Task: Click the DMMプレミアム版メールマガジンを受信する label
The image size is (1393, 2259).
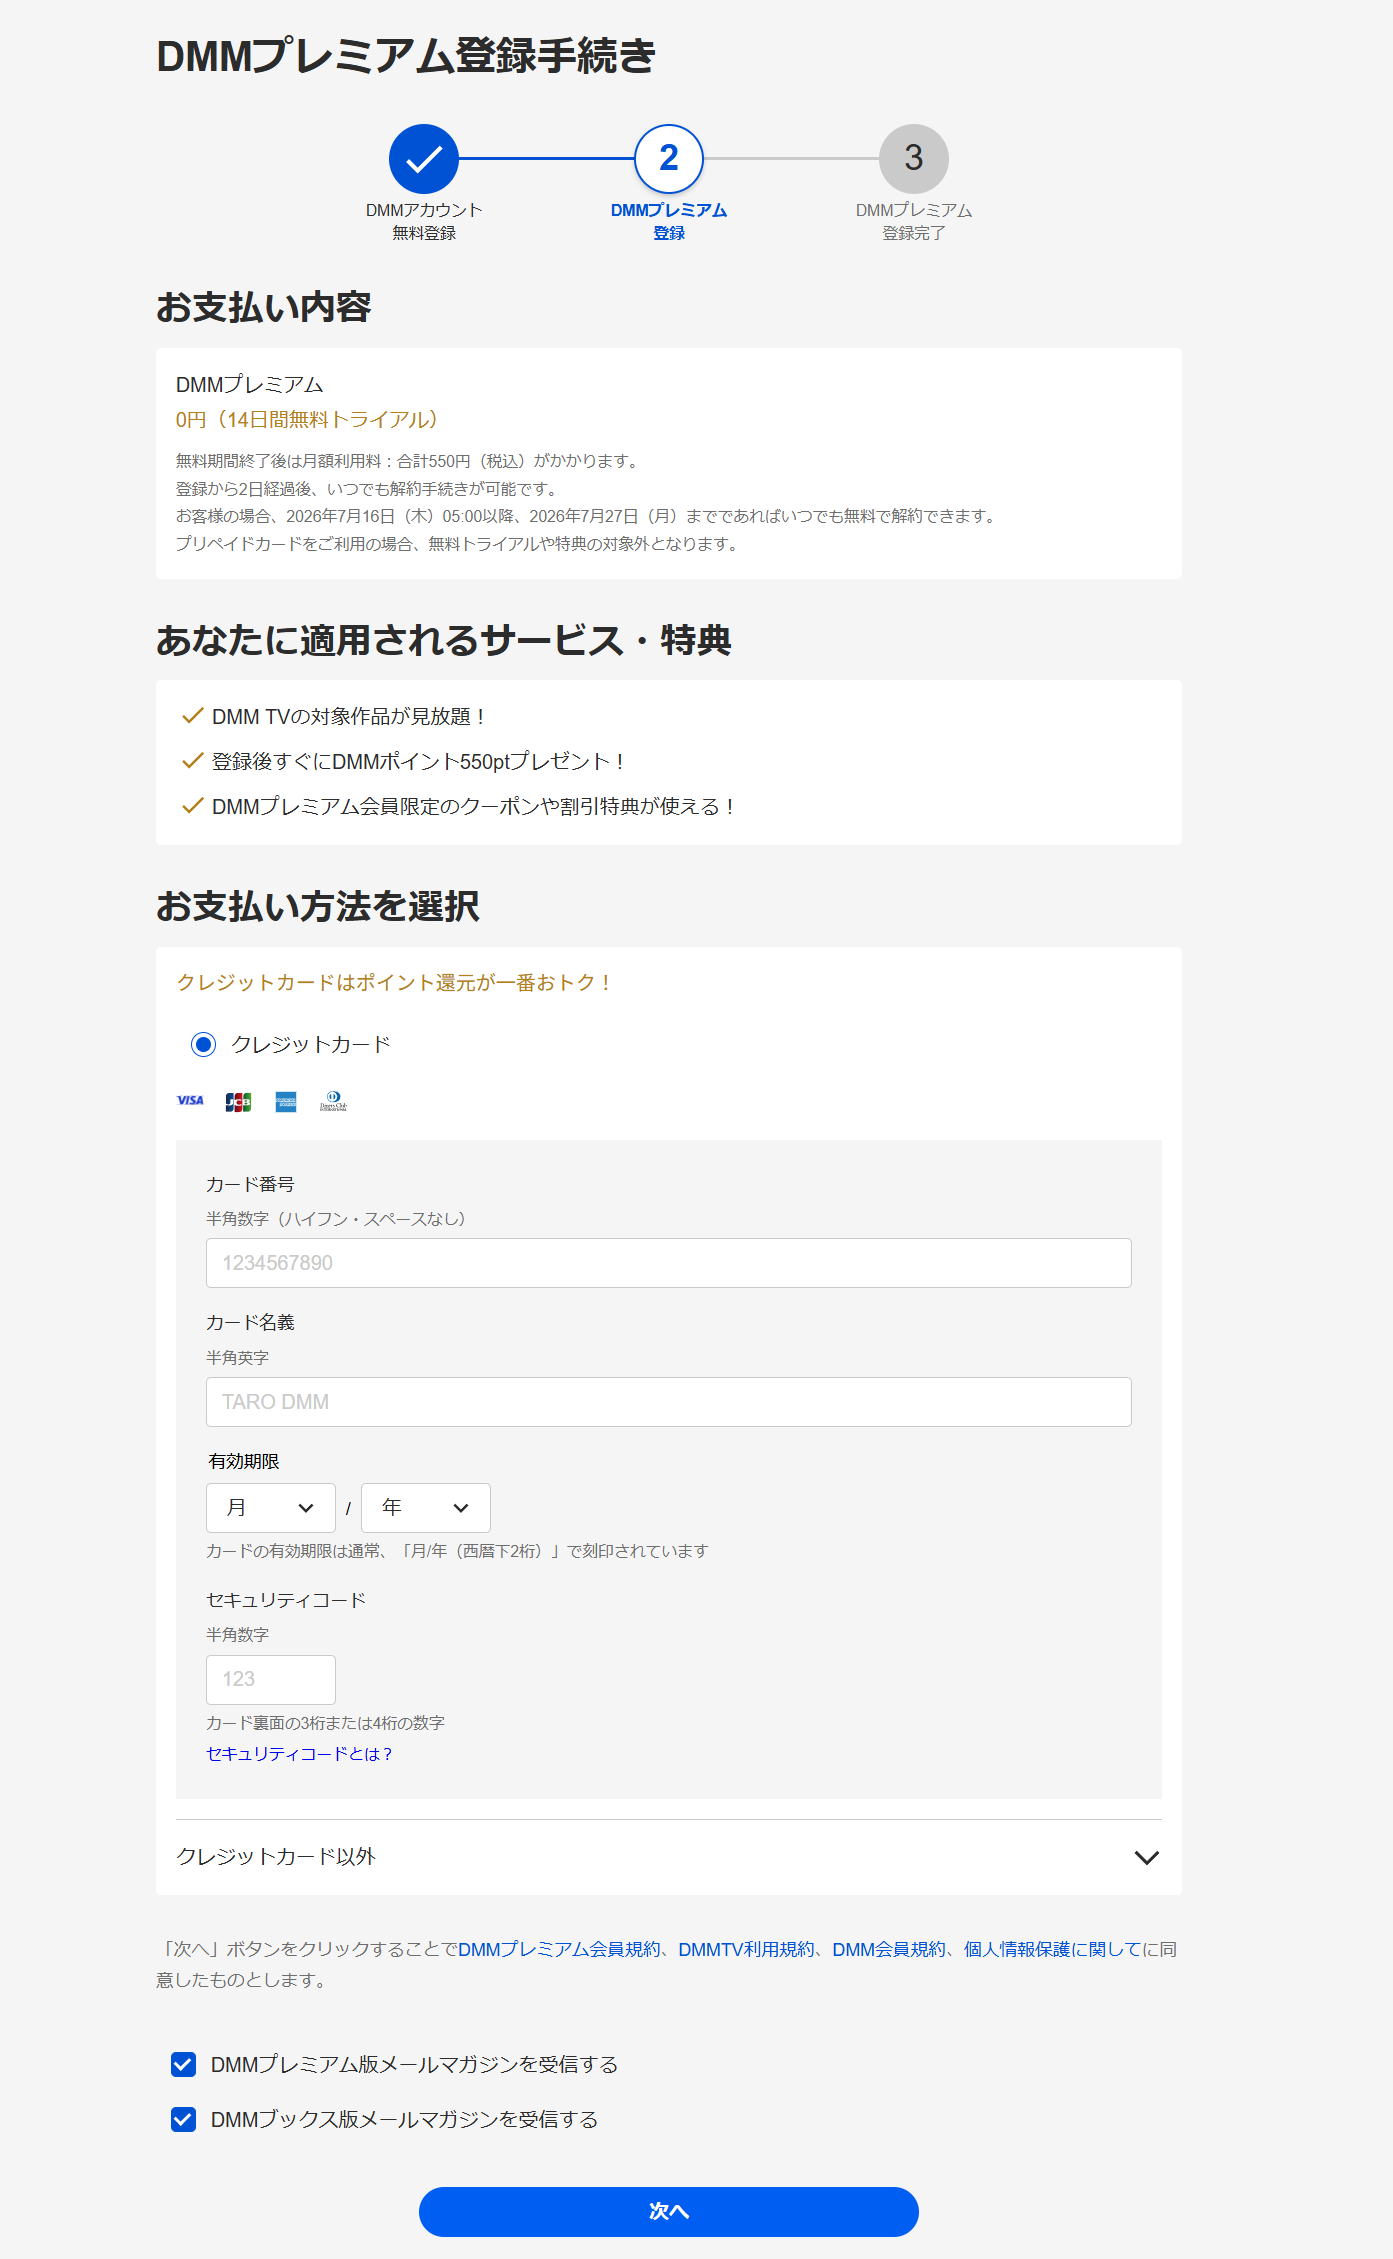Action: [x=414, y=2064]
